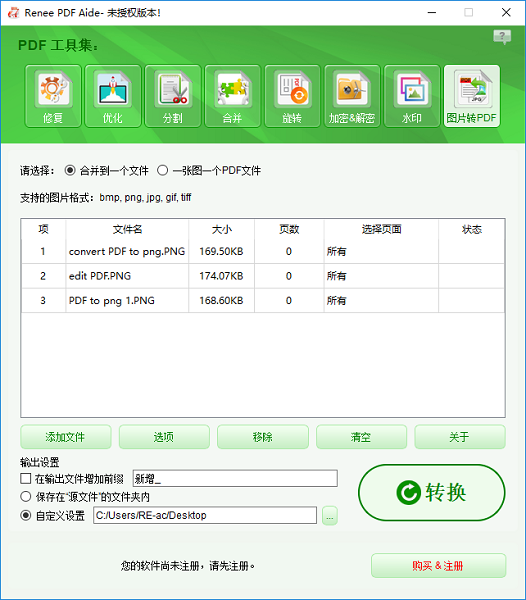
Task: Click the 174.07KB size cell
Action: click(221, 276)
